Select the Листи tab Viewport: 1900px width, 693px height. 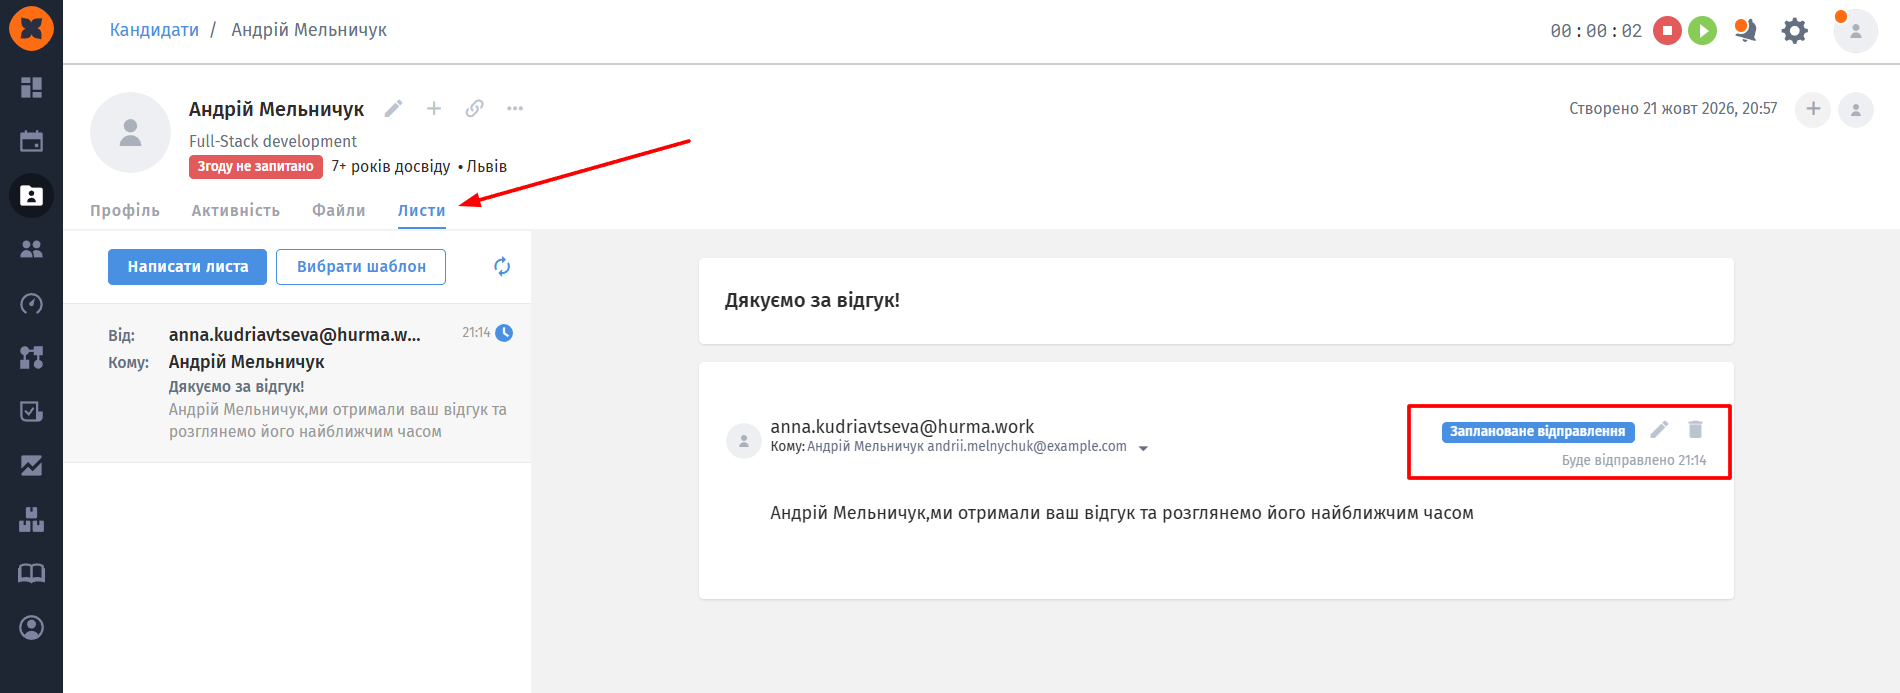coord(422,211)
